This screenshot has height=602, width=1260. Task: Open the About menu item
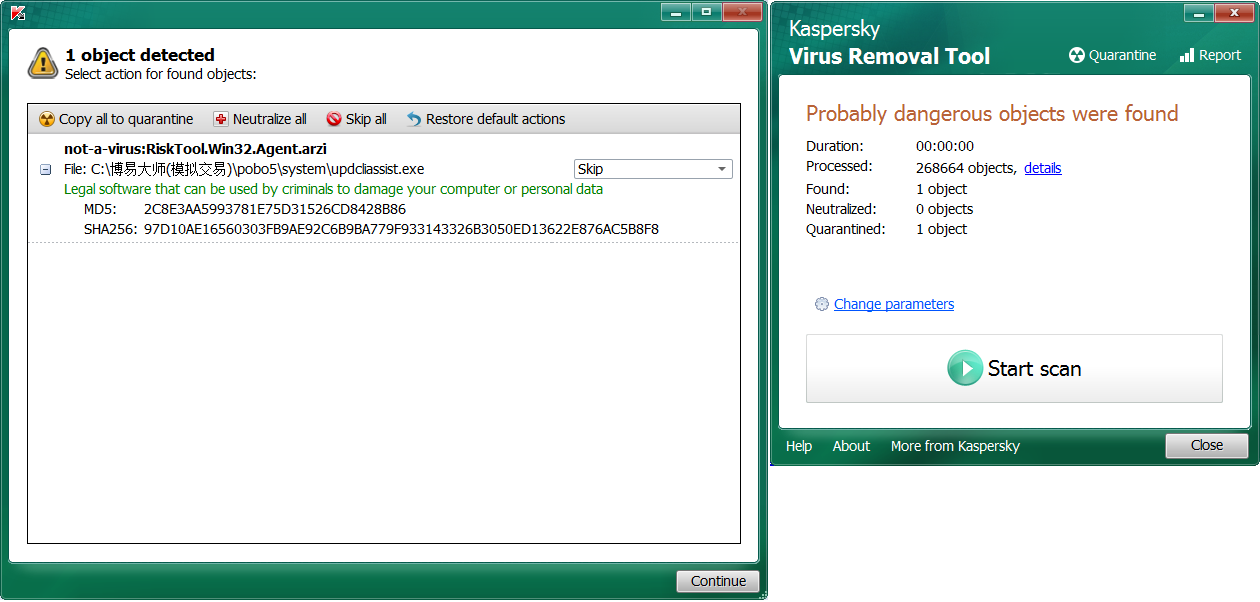coord(851,446)
